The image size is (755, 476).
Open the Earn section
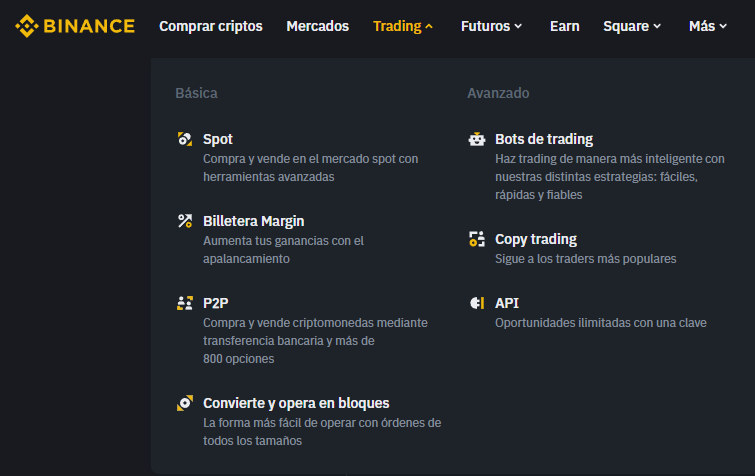(564, 26)
